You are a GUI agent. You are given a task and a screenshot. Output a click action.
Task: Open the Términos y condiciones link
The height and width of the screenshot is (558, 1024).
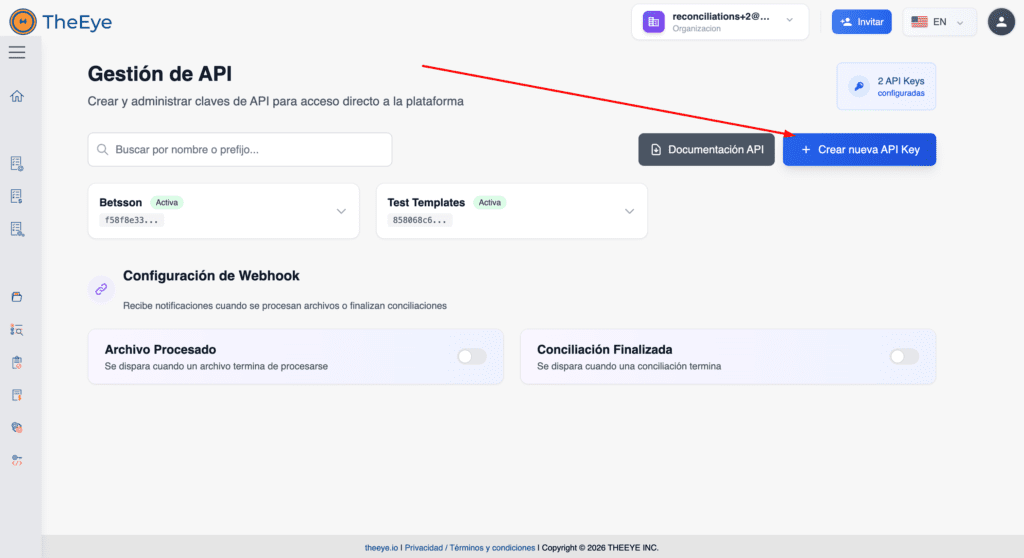[492, 547]
